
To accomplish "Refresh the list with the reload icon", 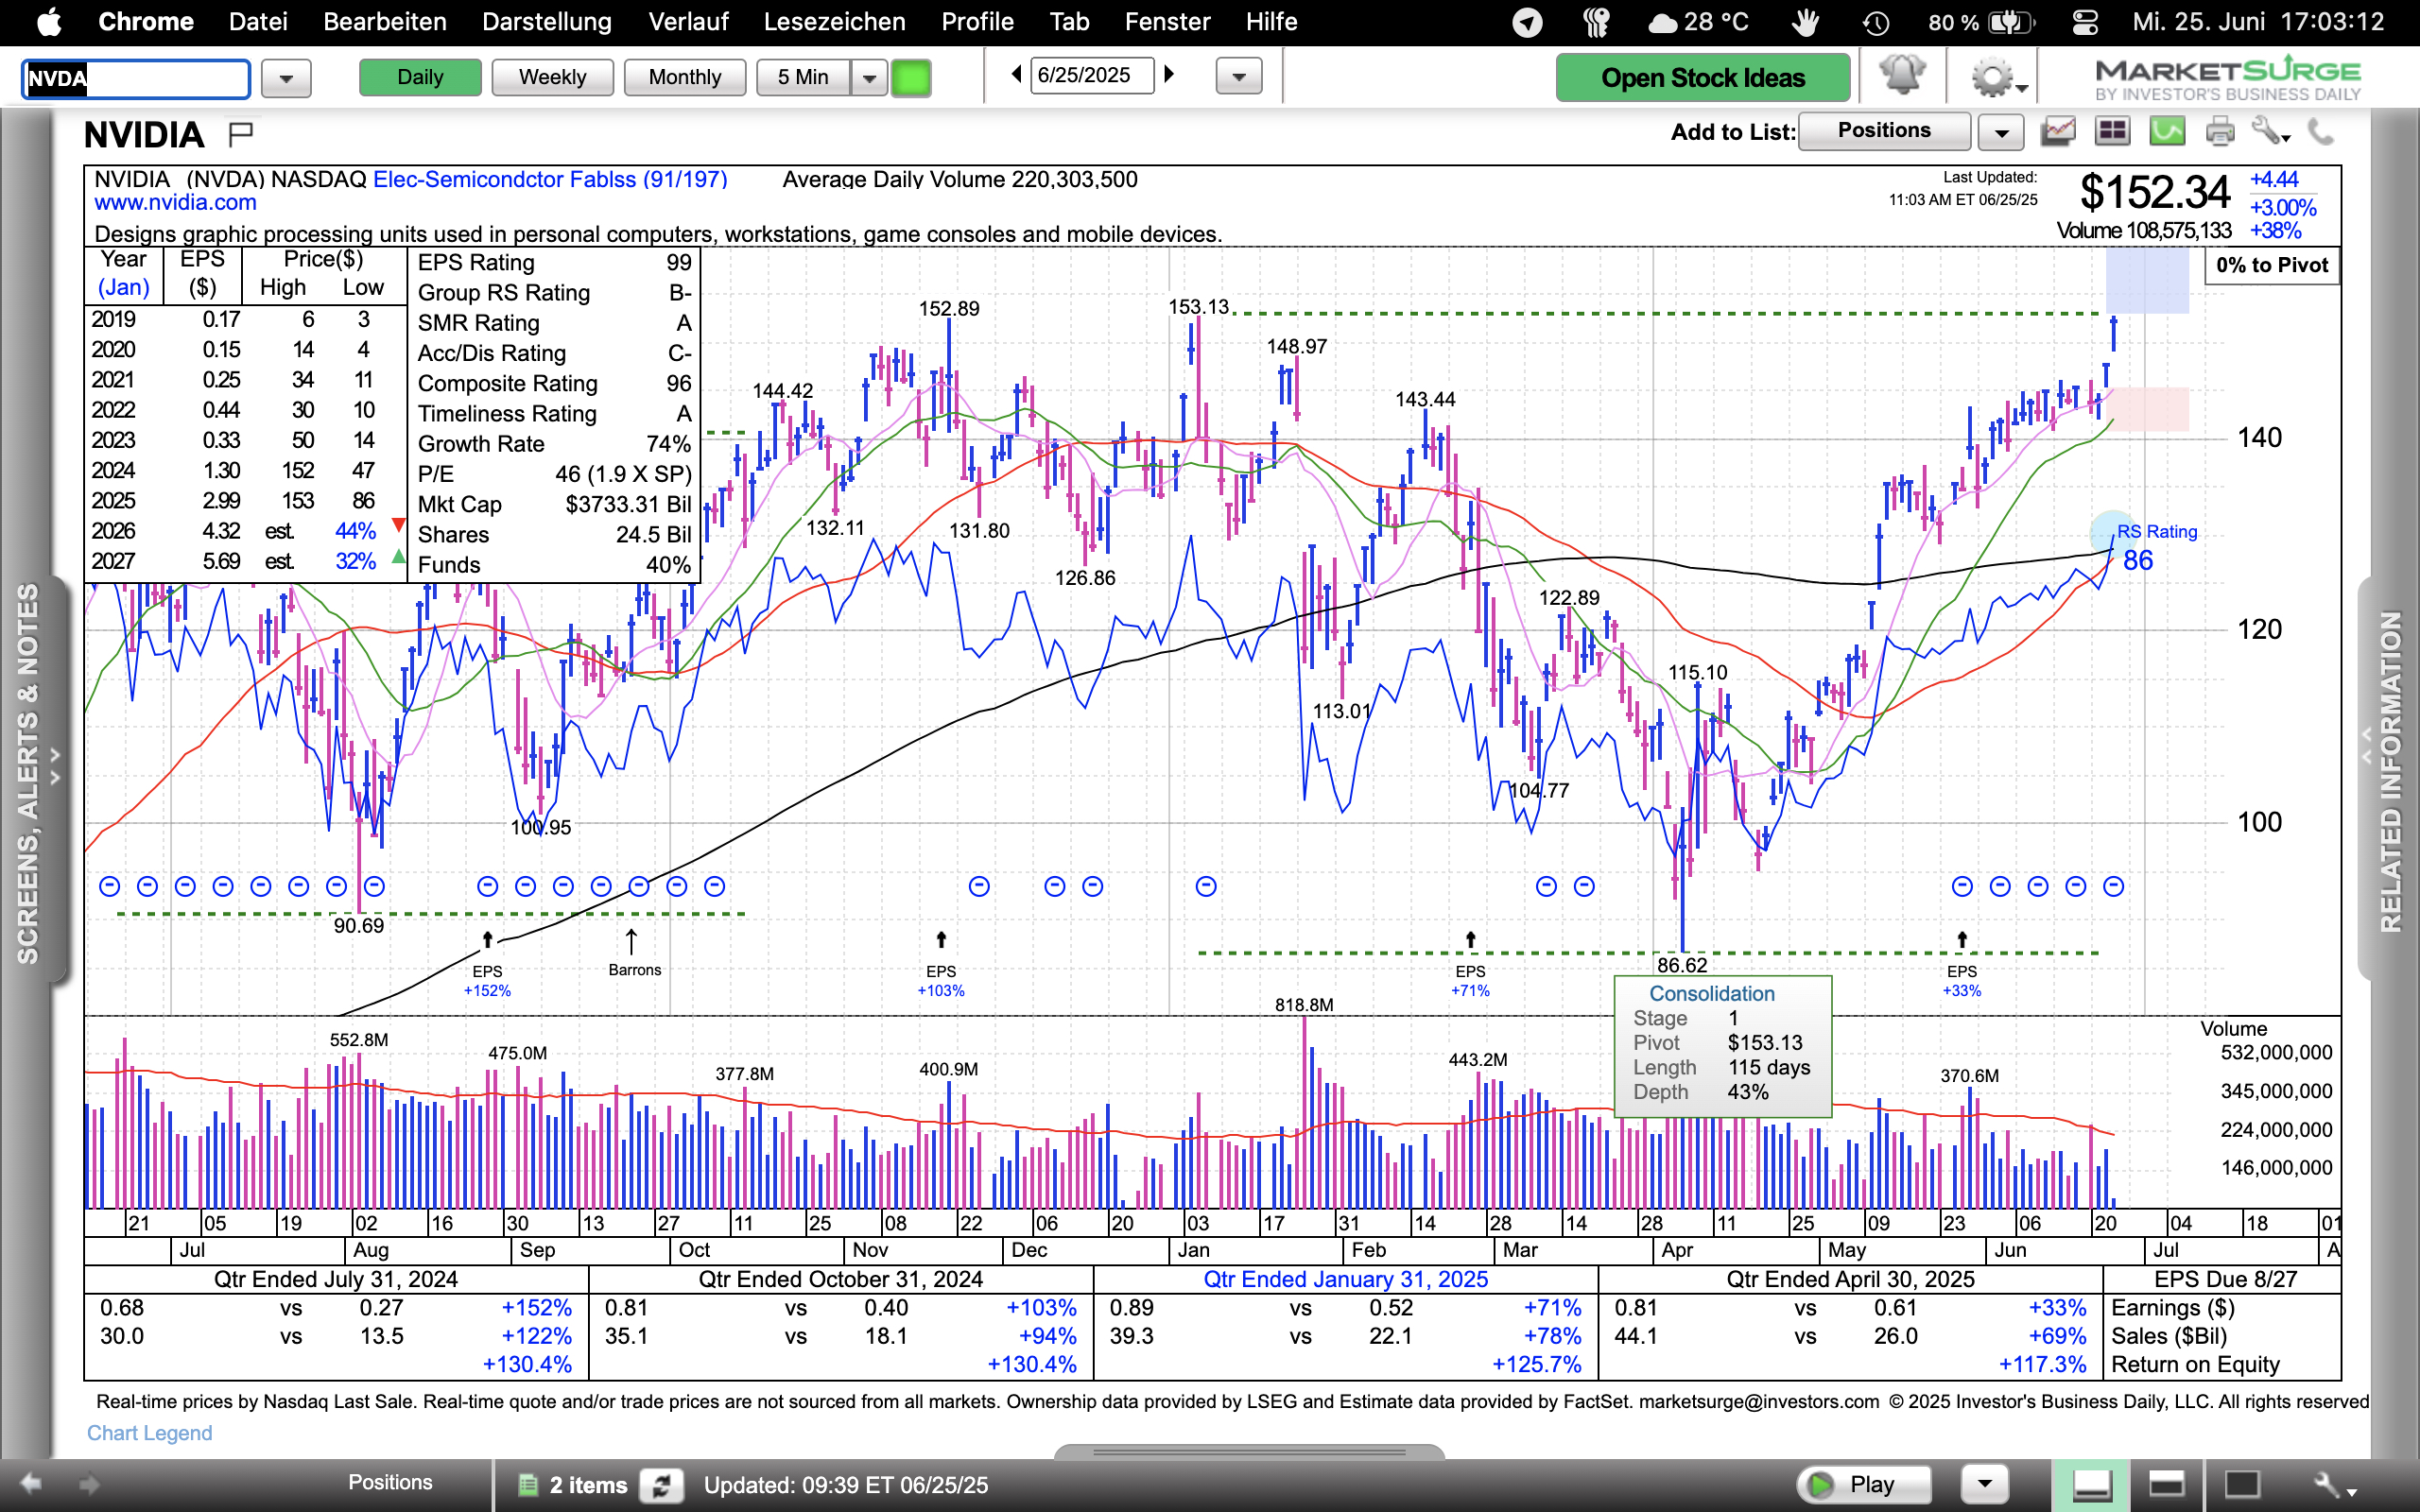I will coord(661,1485).
